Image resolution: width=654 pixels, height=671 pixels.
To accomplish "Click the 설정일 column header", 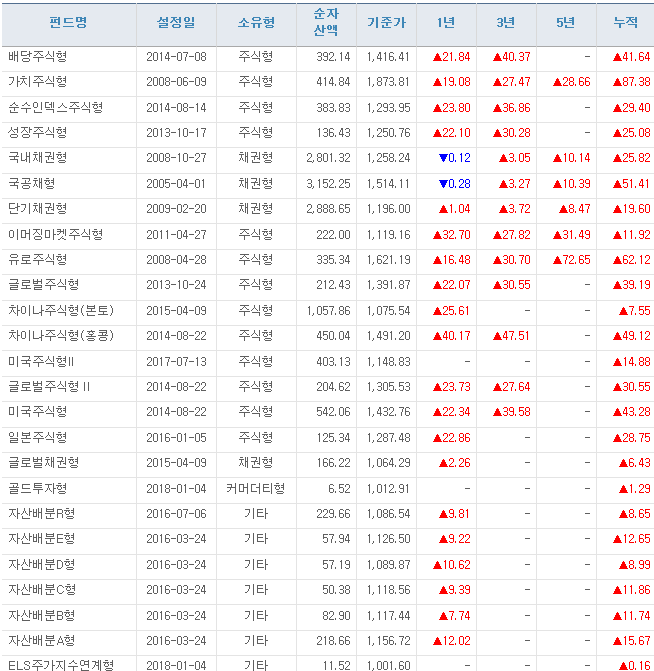I will (x=176, y=23).
